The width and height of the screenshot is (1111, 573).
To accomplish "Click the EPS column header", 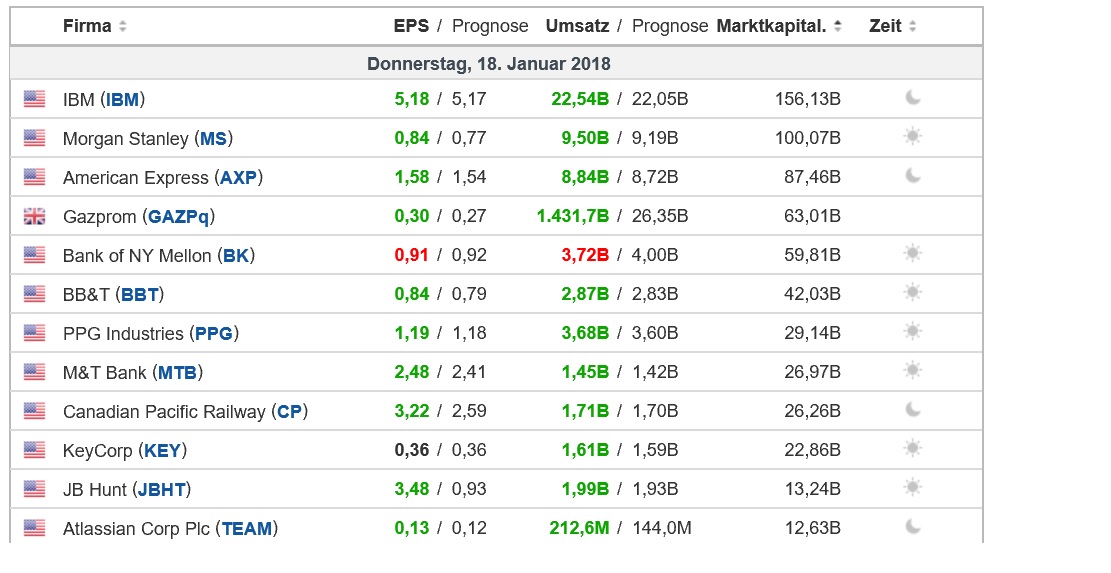I will click(411, 26).
